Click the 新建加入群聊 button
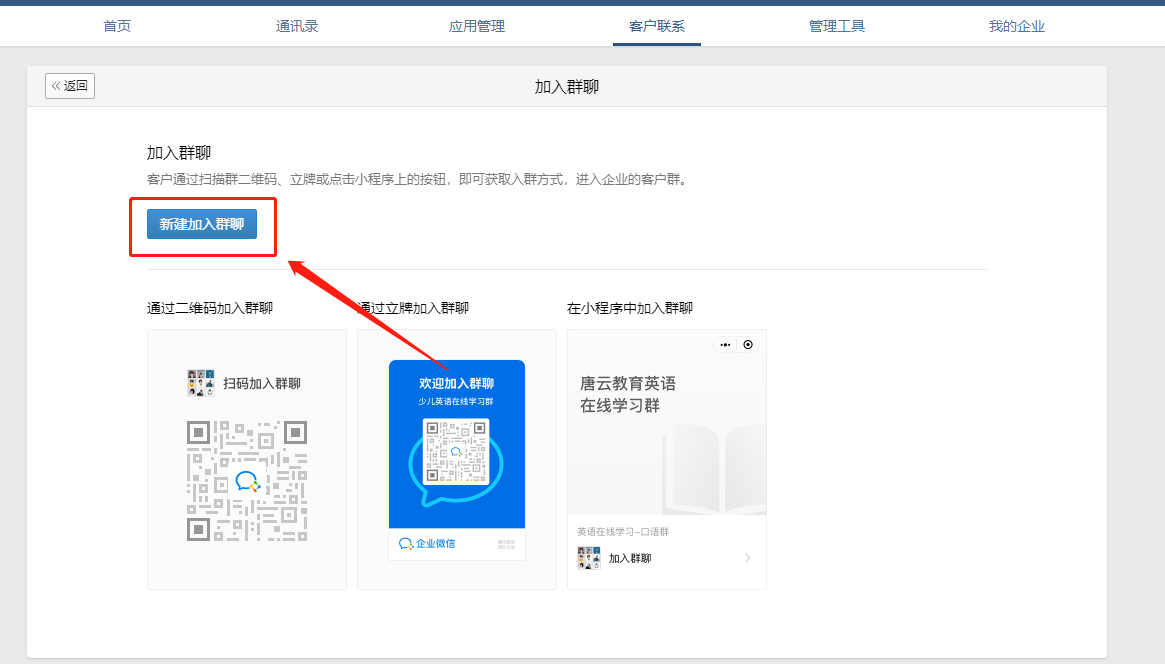Screen dimensions: 1165x664 pos(202,224)
